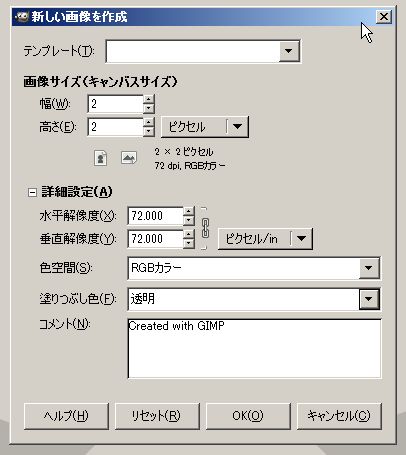Open the ピクセル unit dropdown
The width and height of the screenshot is (406, 455).
[x=205, y=127]
